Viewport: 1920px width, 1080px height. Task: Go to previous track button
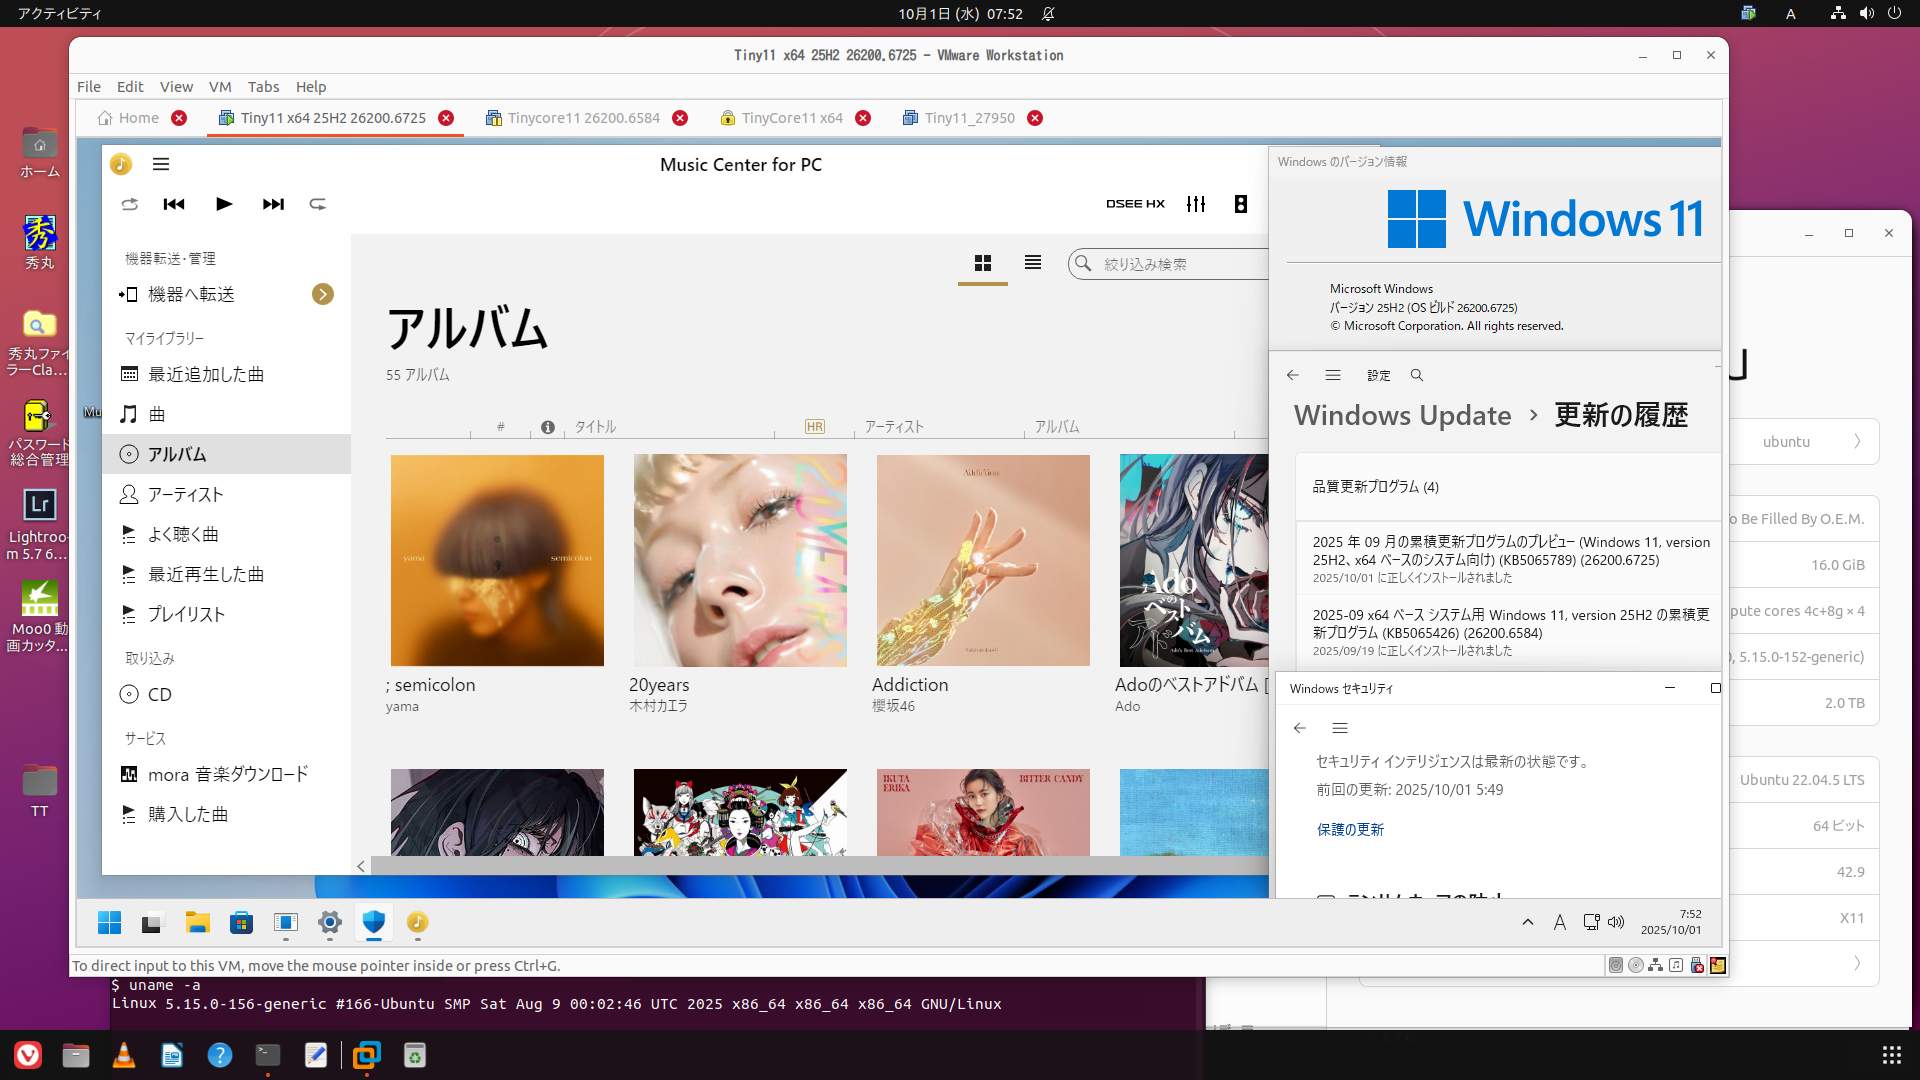click(x=174, y=204)
